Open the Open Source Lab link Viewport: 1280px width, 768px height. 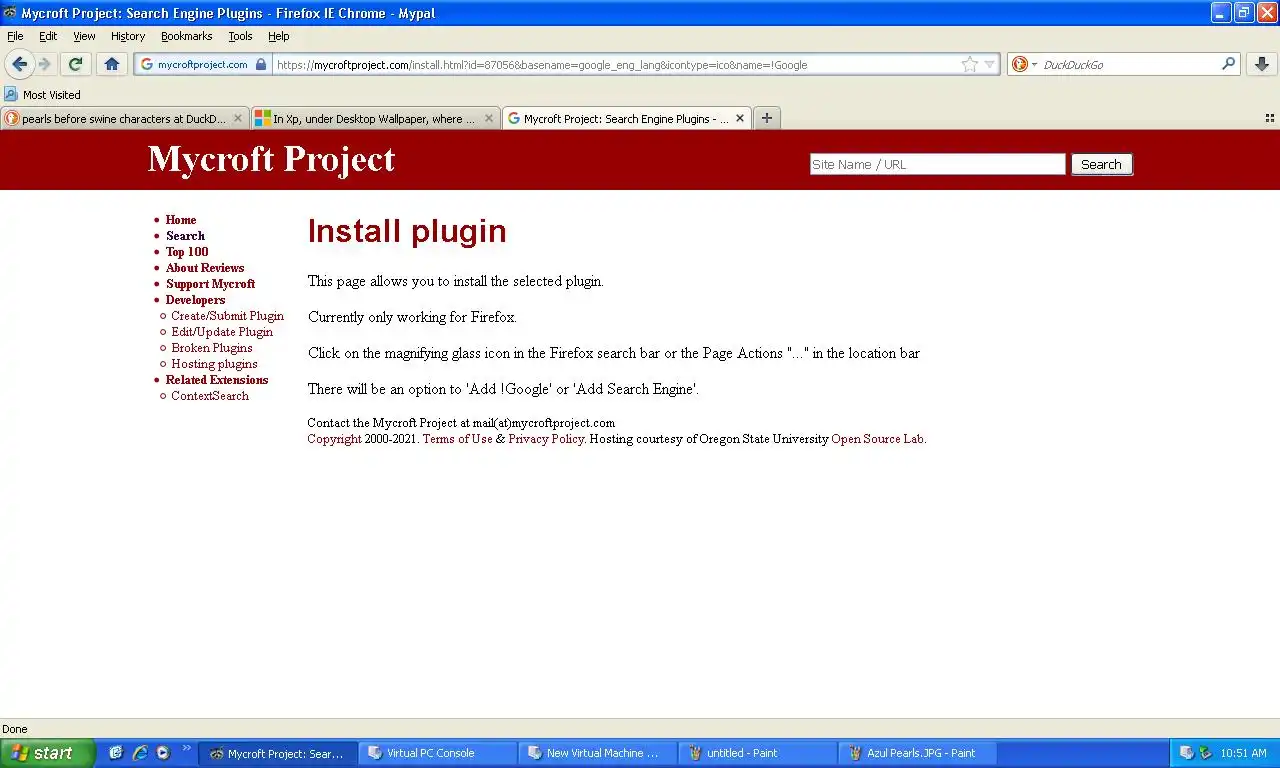pyautogui.click(x=877, y=439)
